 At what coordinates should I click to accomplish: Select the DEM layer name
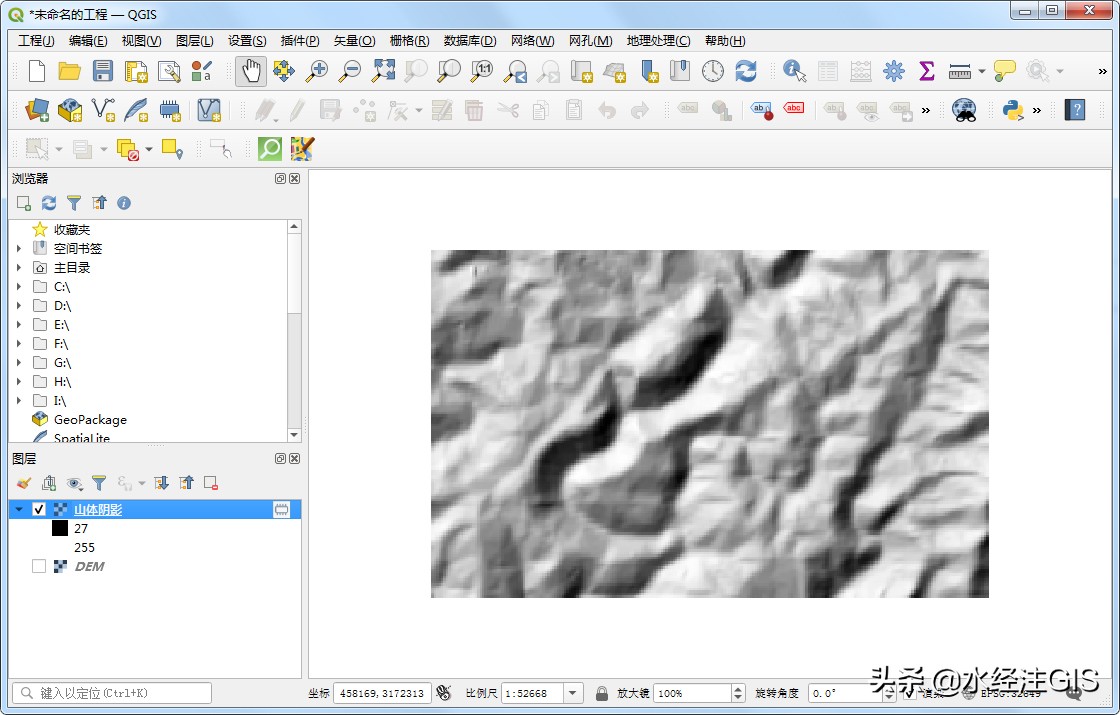89,566
